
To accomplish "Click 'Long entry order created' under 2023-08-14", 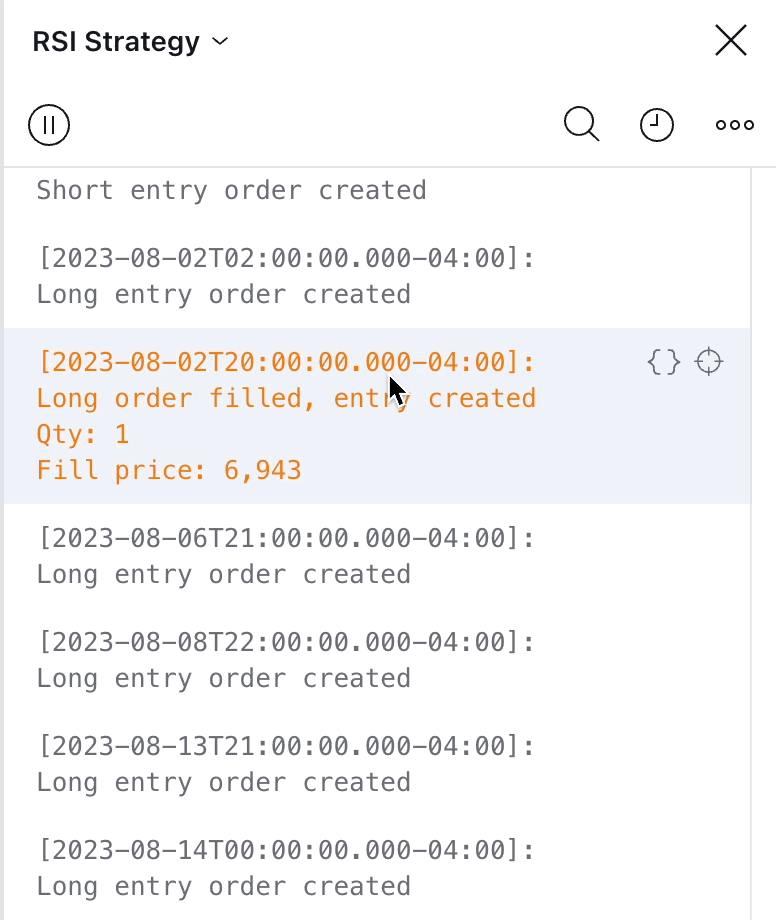I will [x=223, y=886].
